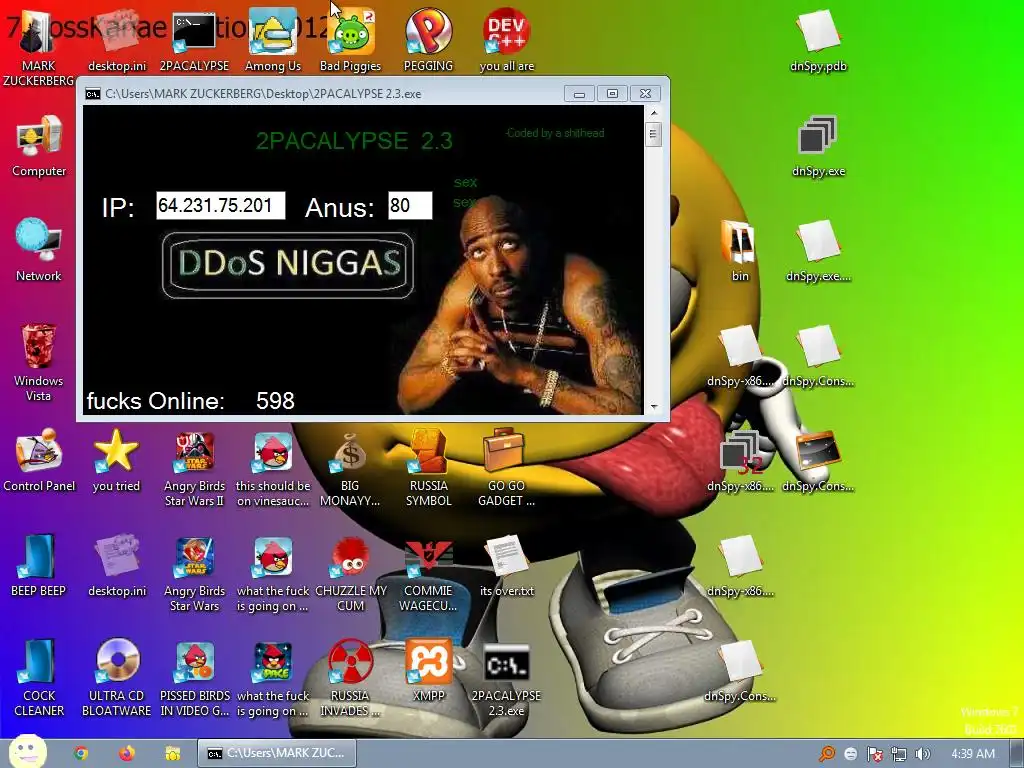Image resolution: width=1024 pixels, height=768 pixels.
Task: Select the RUSSIA SYMBOL icon
Action: click(428, 451)
